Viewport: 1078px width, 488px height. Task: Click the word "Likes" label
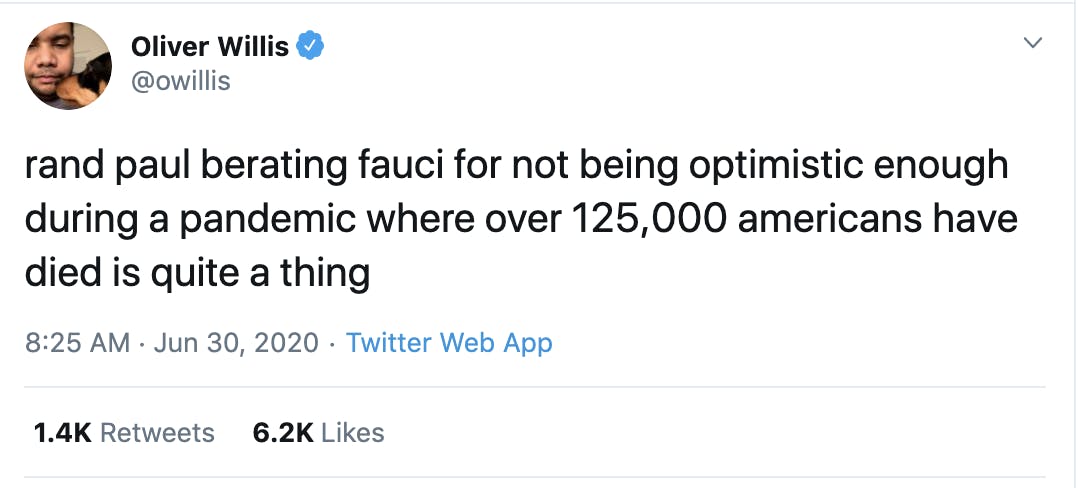[x=353, y=433]
